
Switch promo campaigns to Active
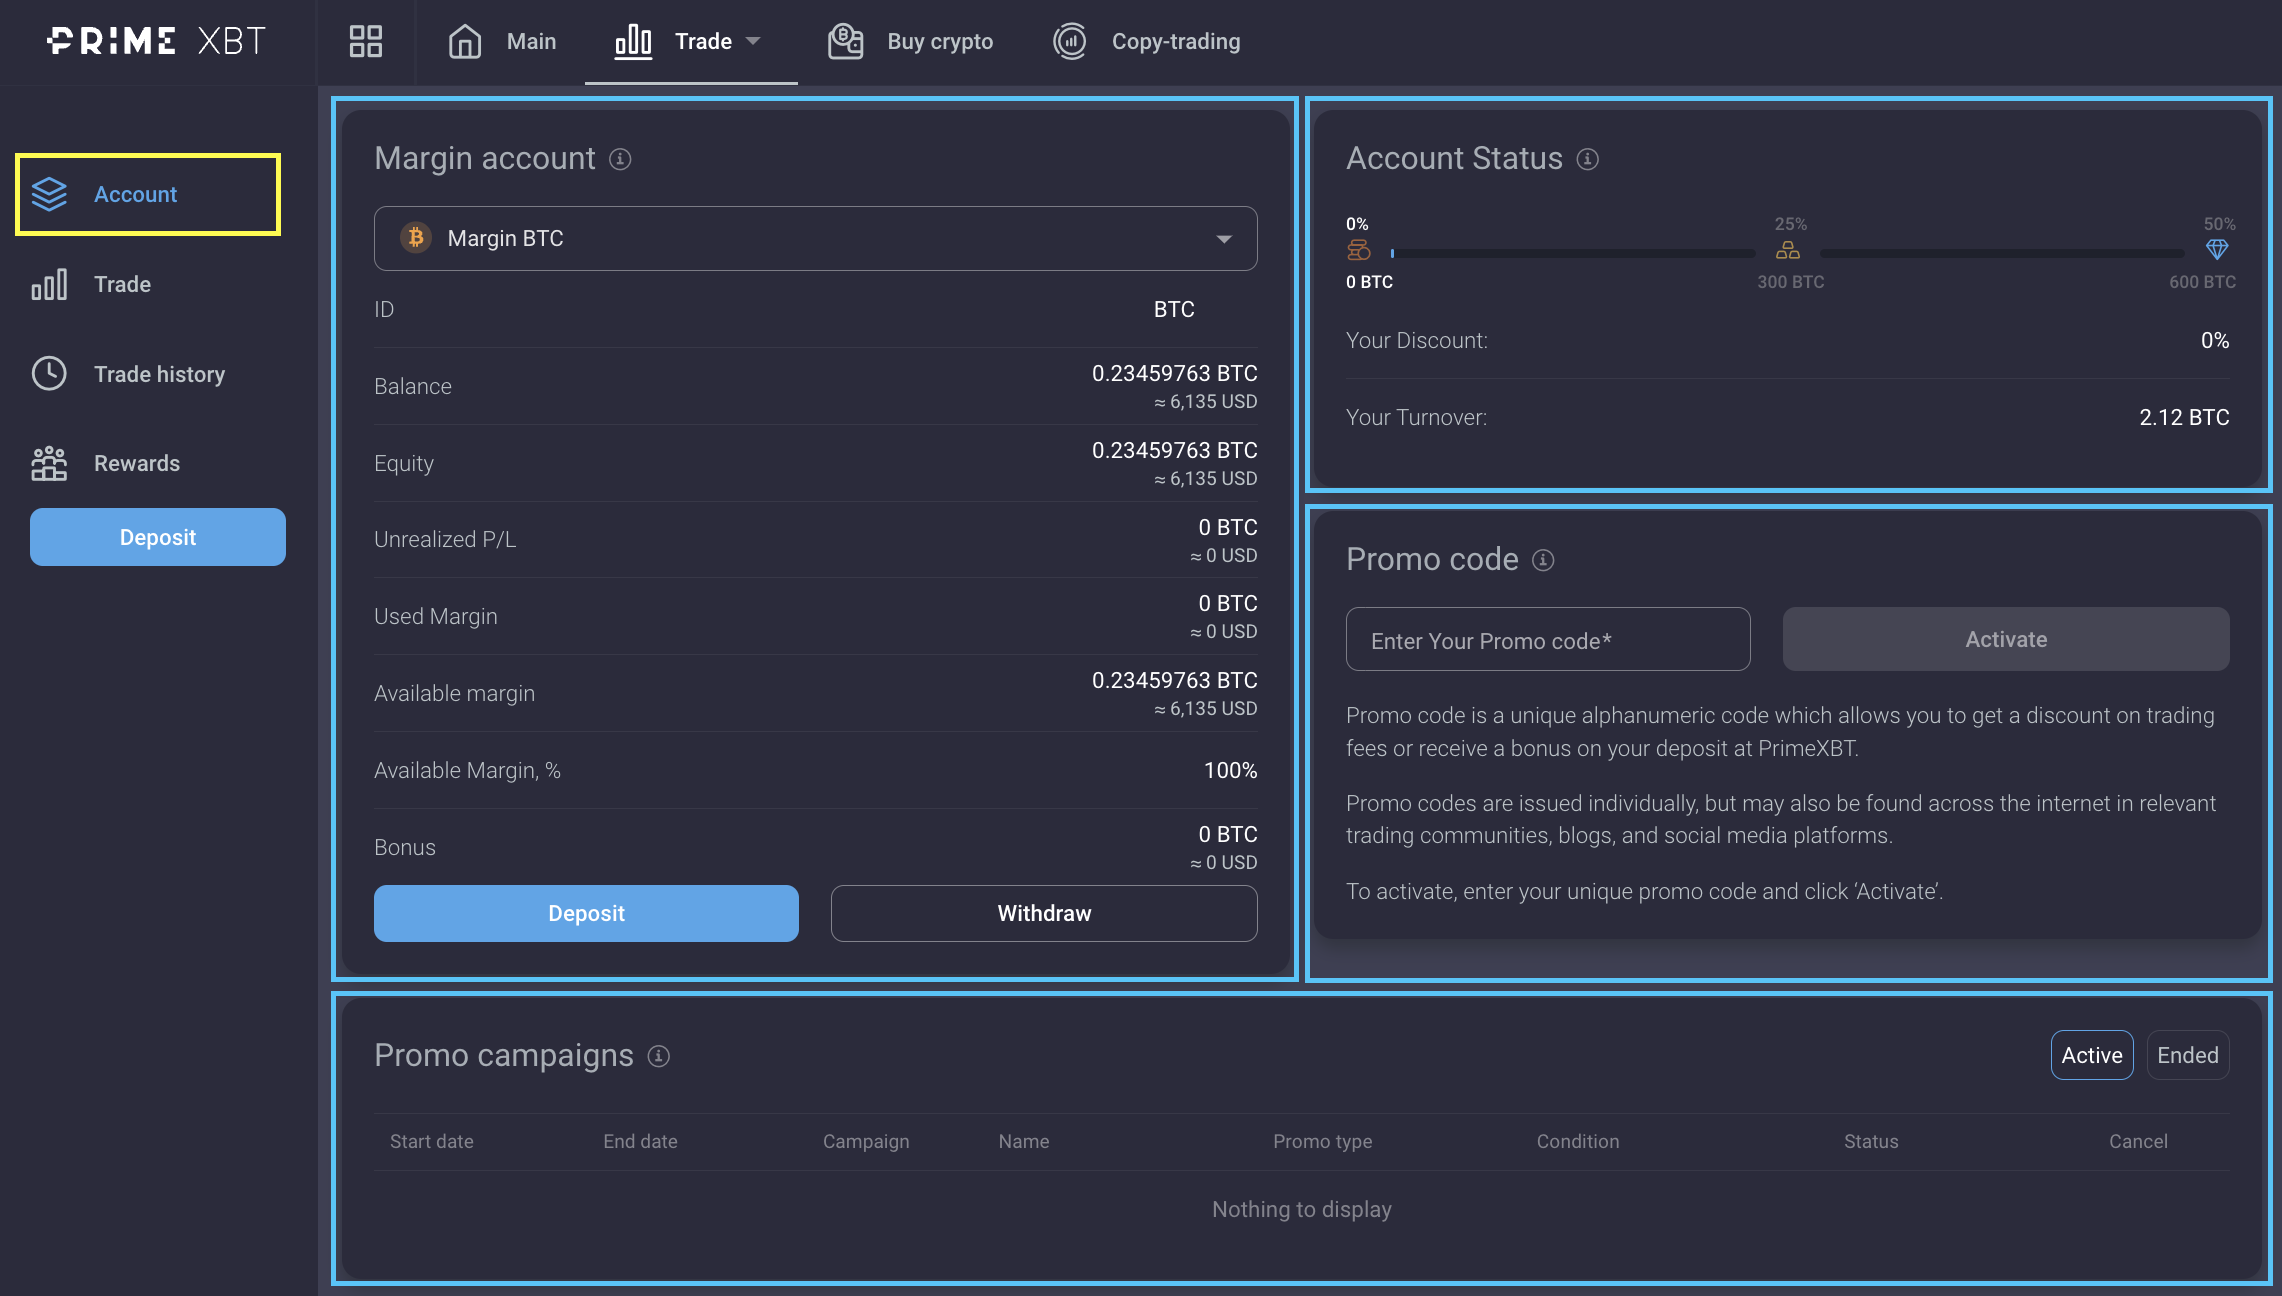pos(2091,1055)
